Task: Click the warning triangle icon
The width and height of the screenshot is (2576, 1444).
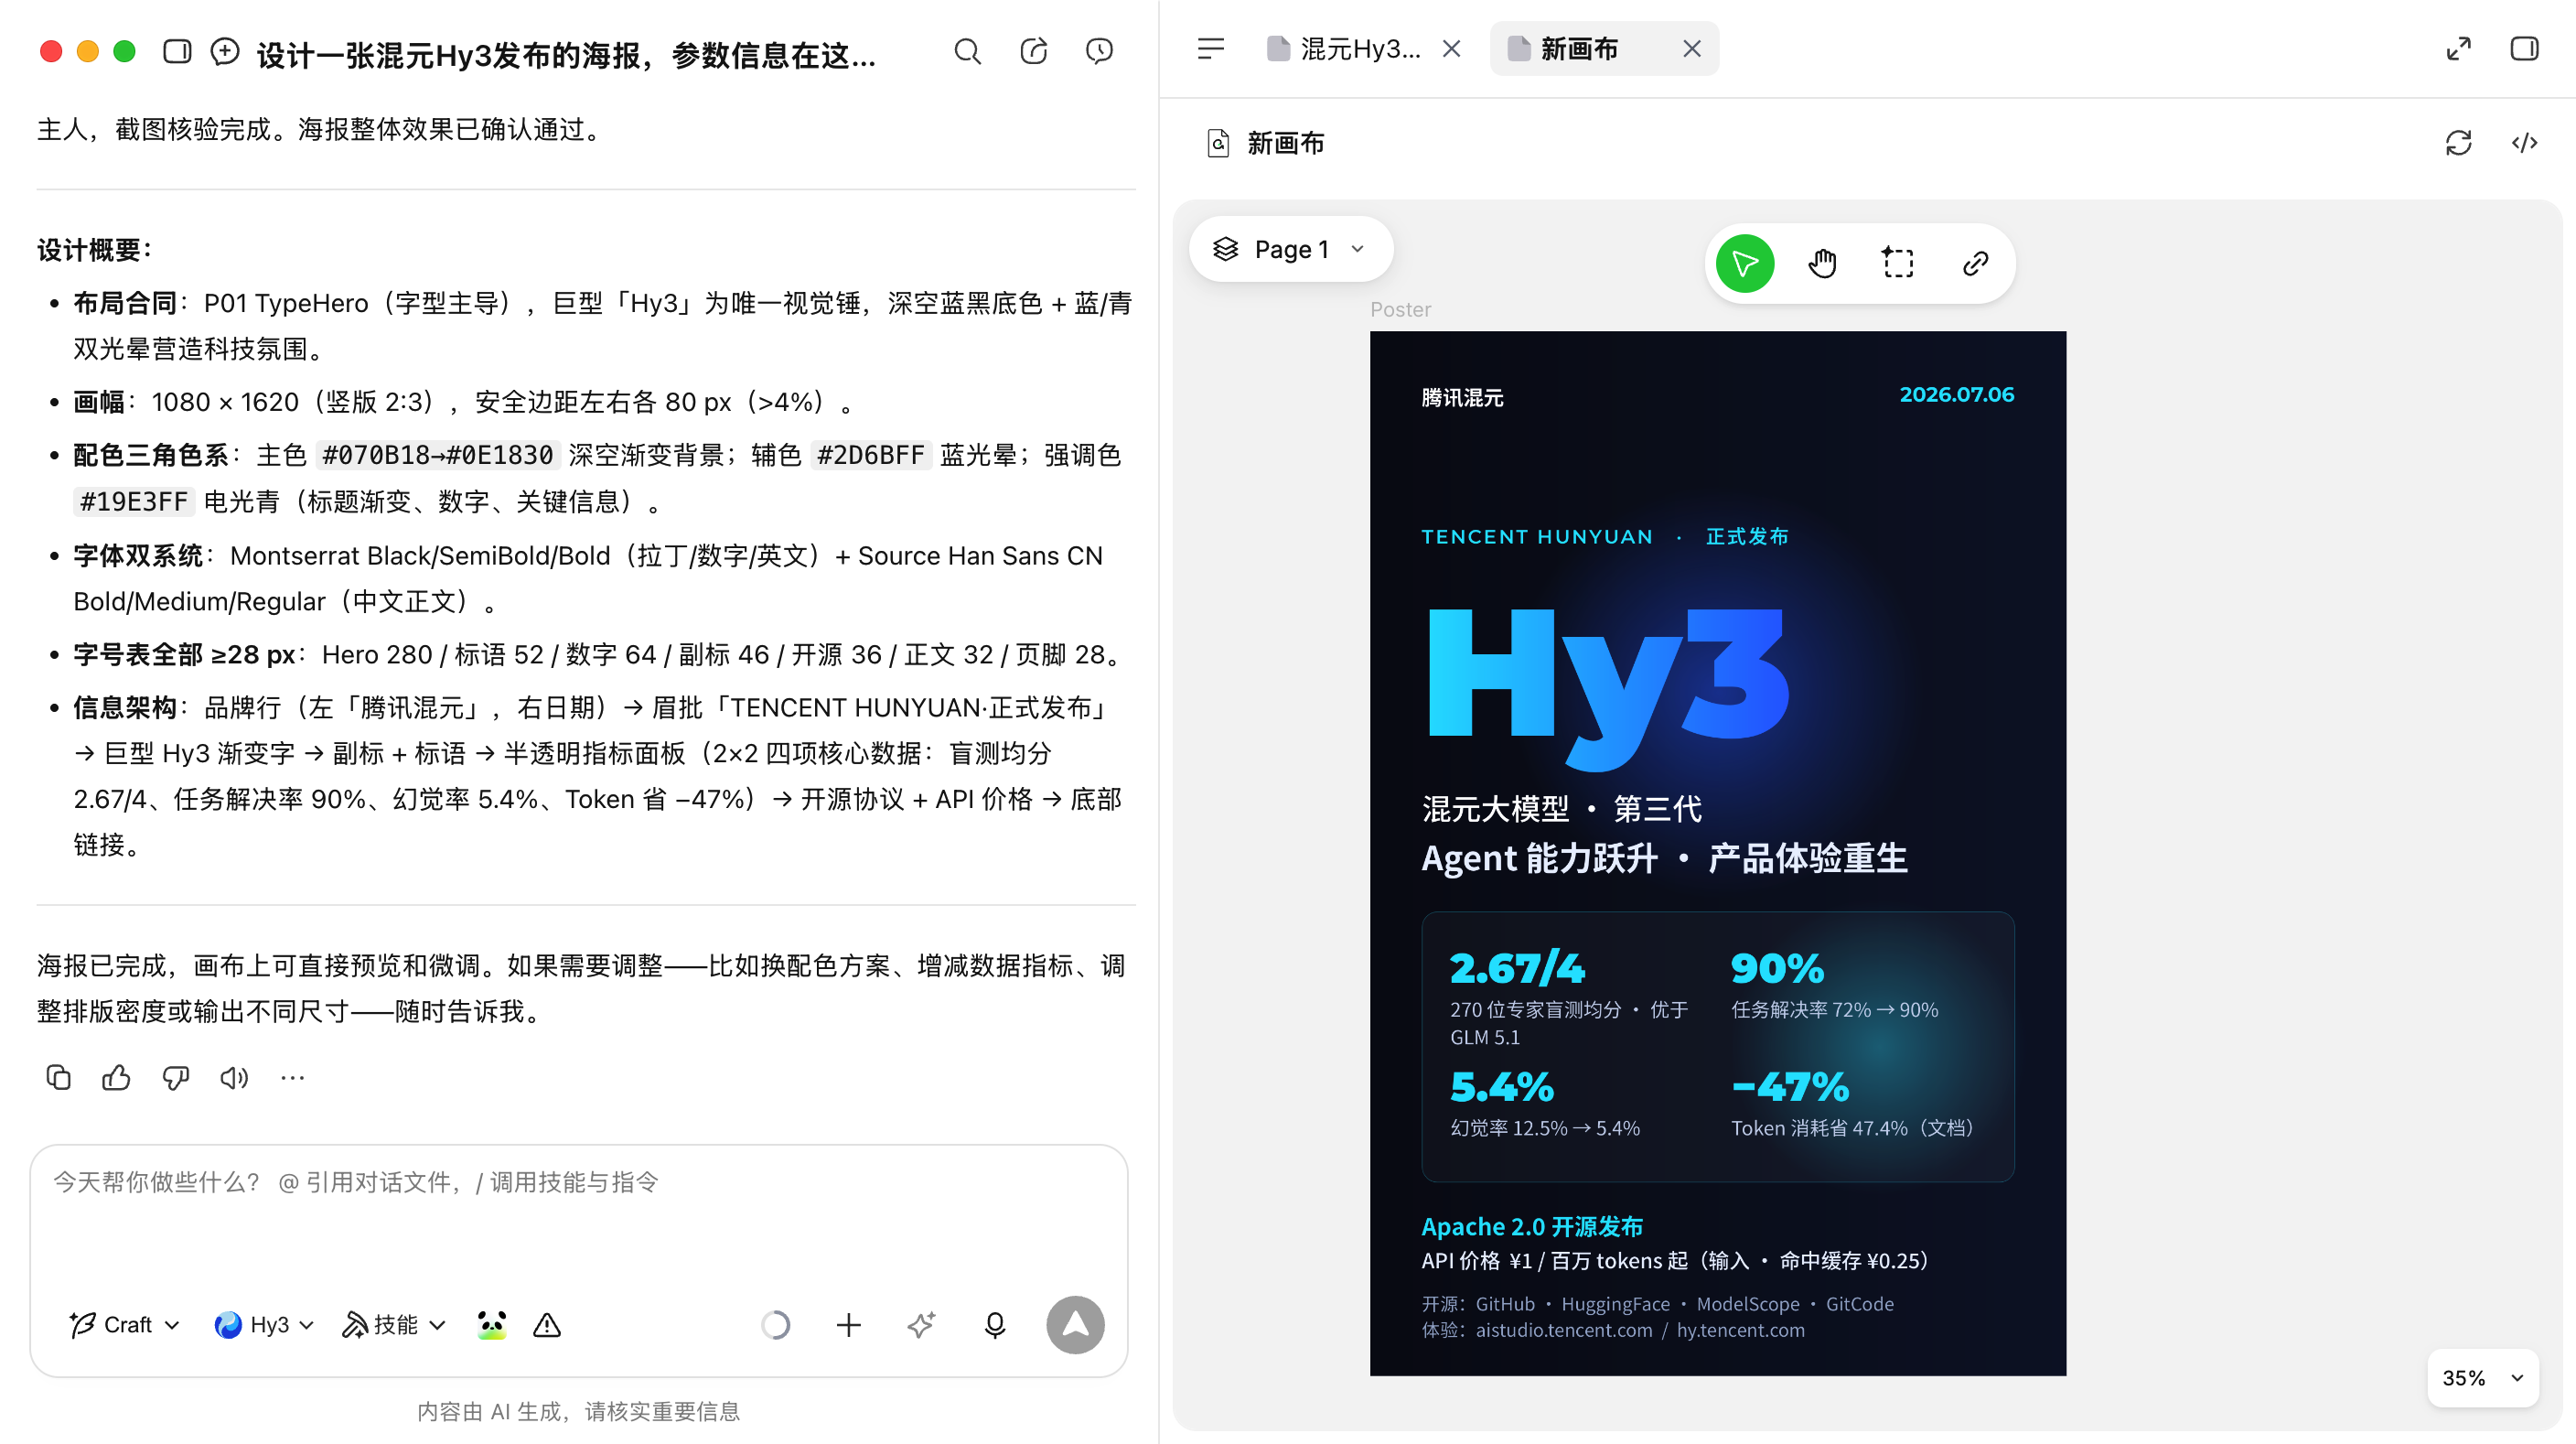Action: point(547,1325)
